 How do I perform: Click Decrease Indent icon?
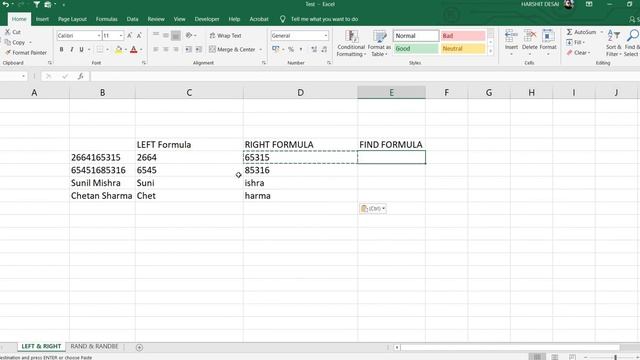pyautogui.click(x=188, y=49)
